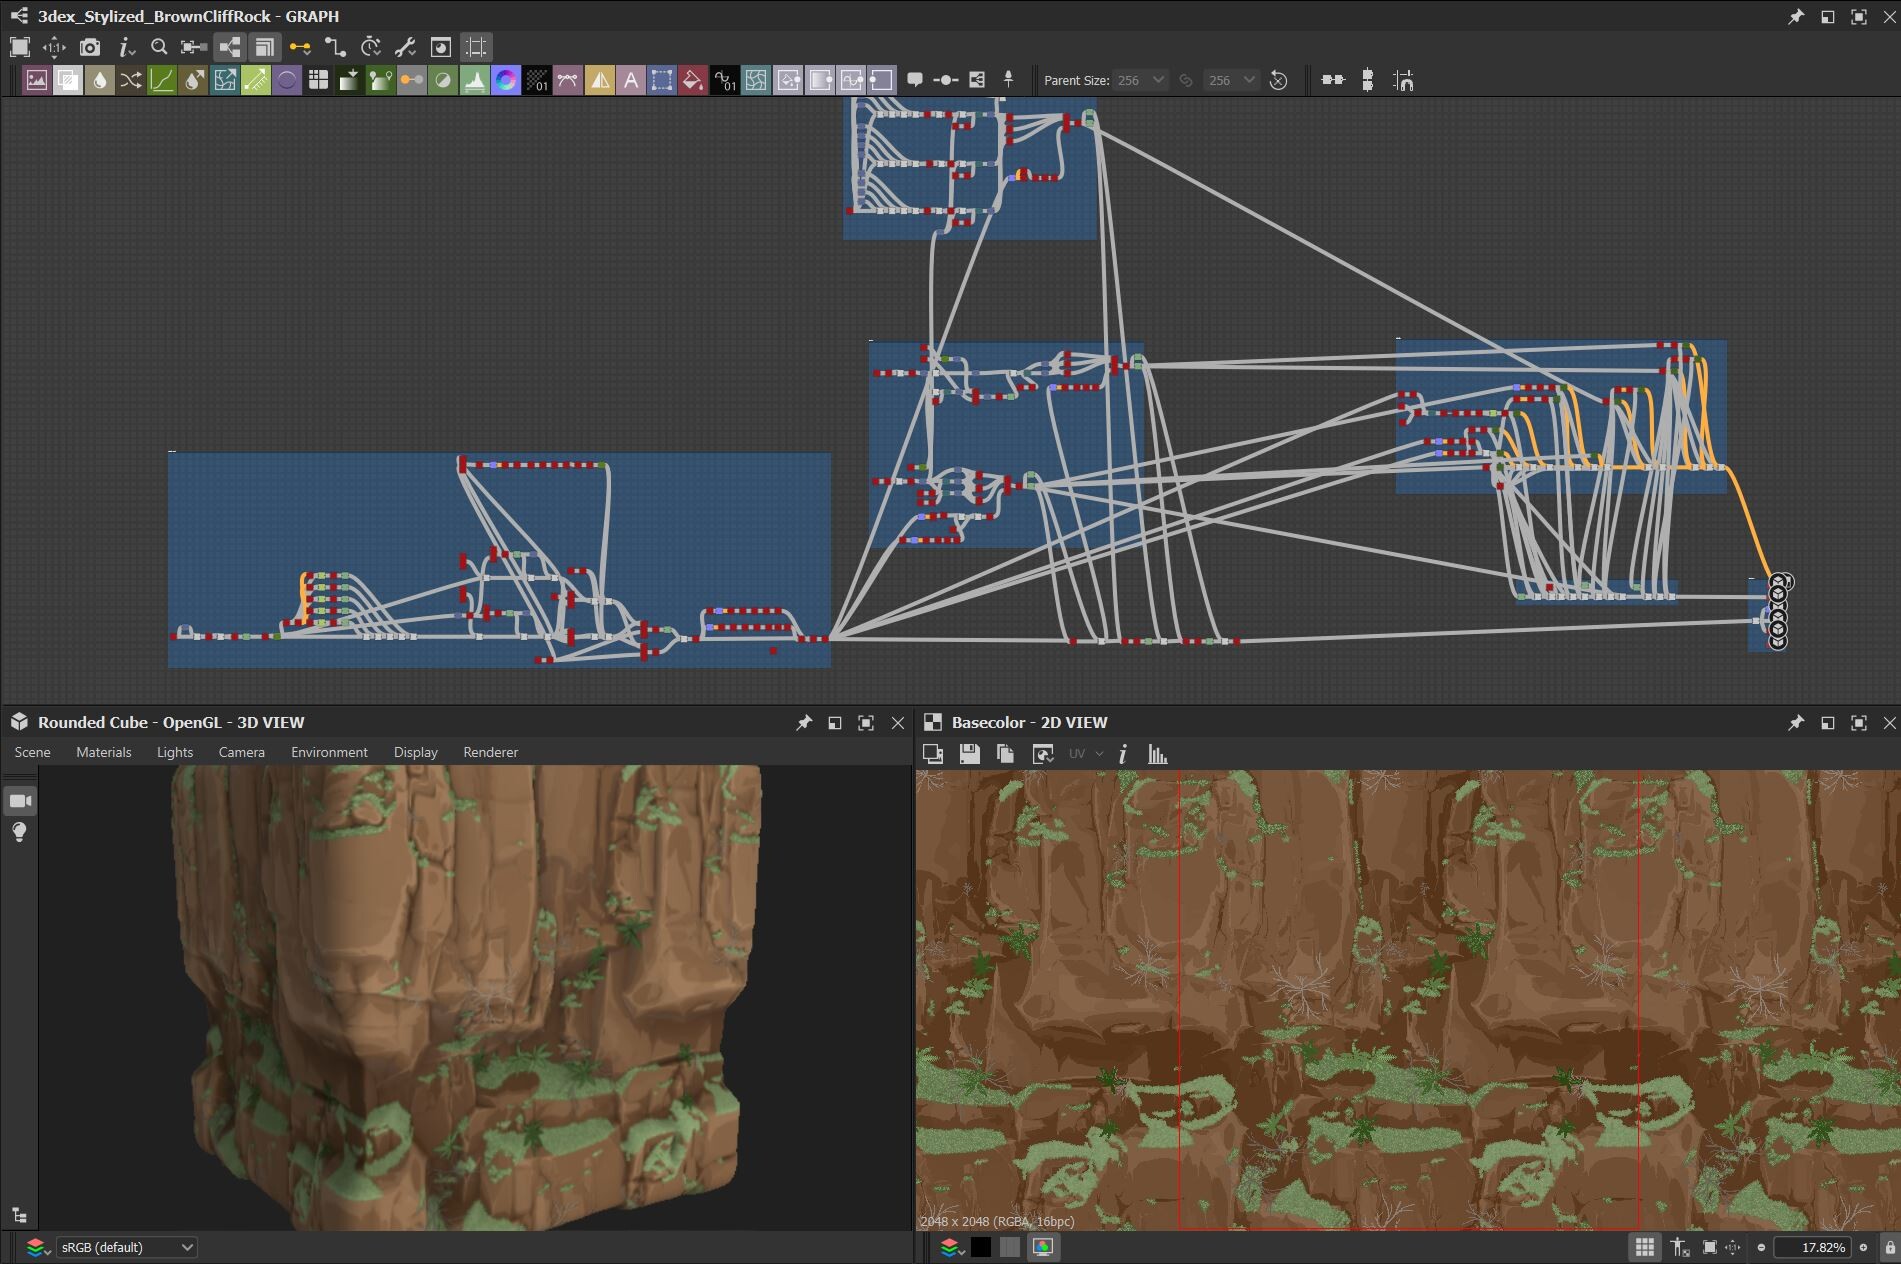Toggle the lock icon beside zoom percentage
Screen dimensions: 1901x1264
click(x=1889, y=1247)
